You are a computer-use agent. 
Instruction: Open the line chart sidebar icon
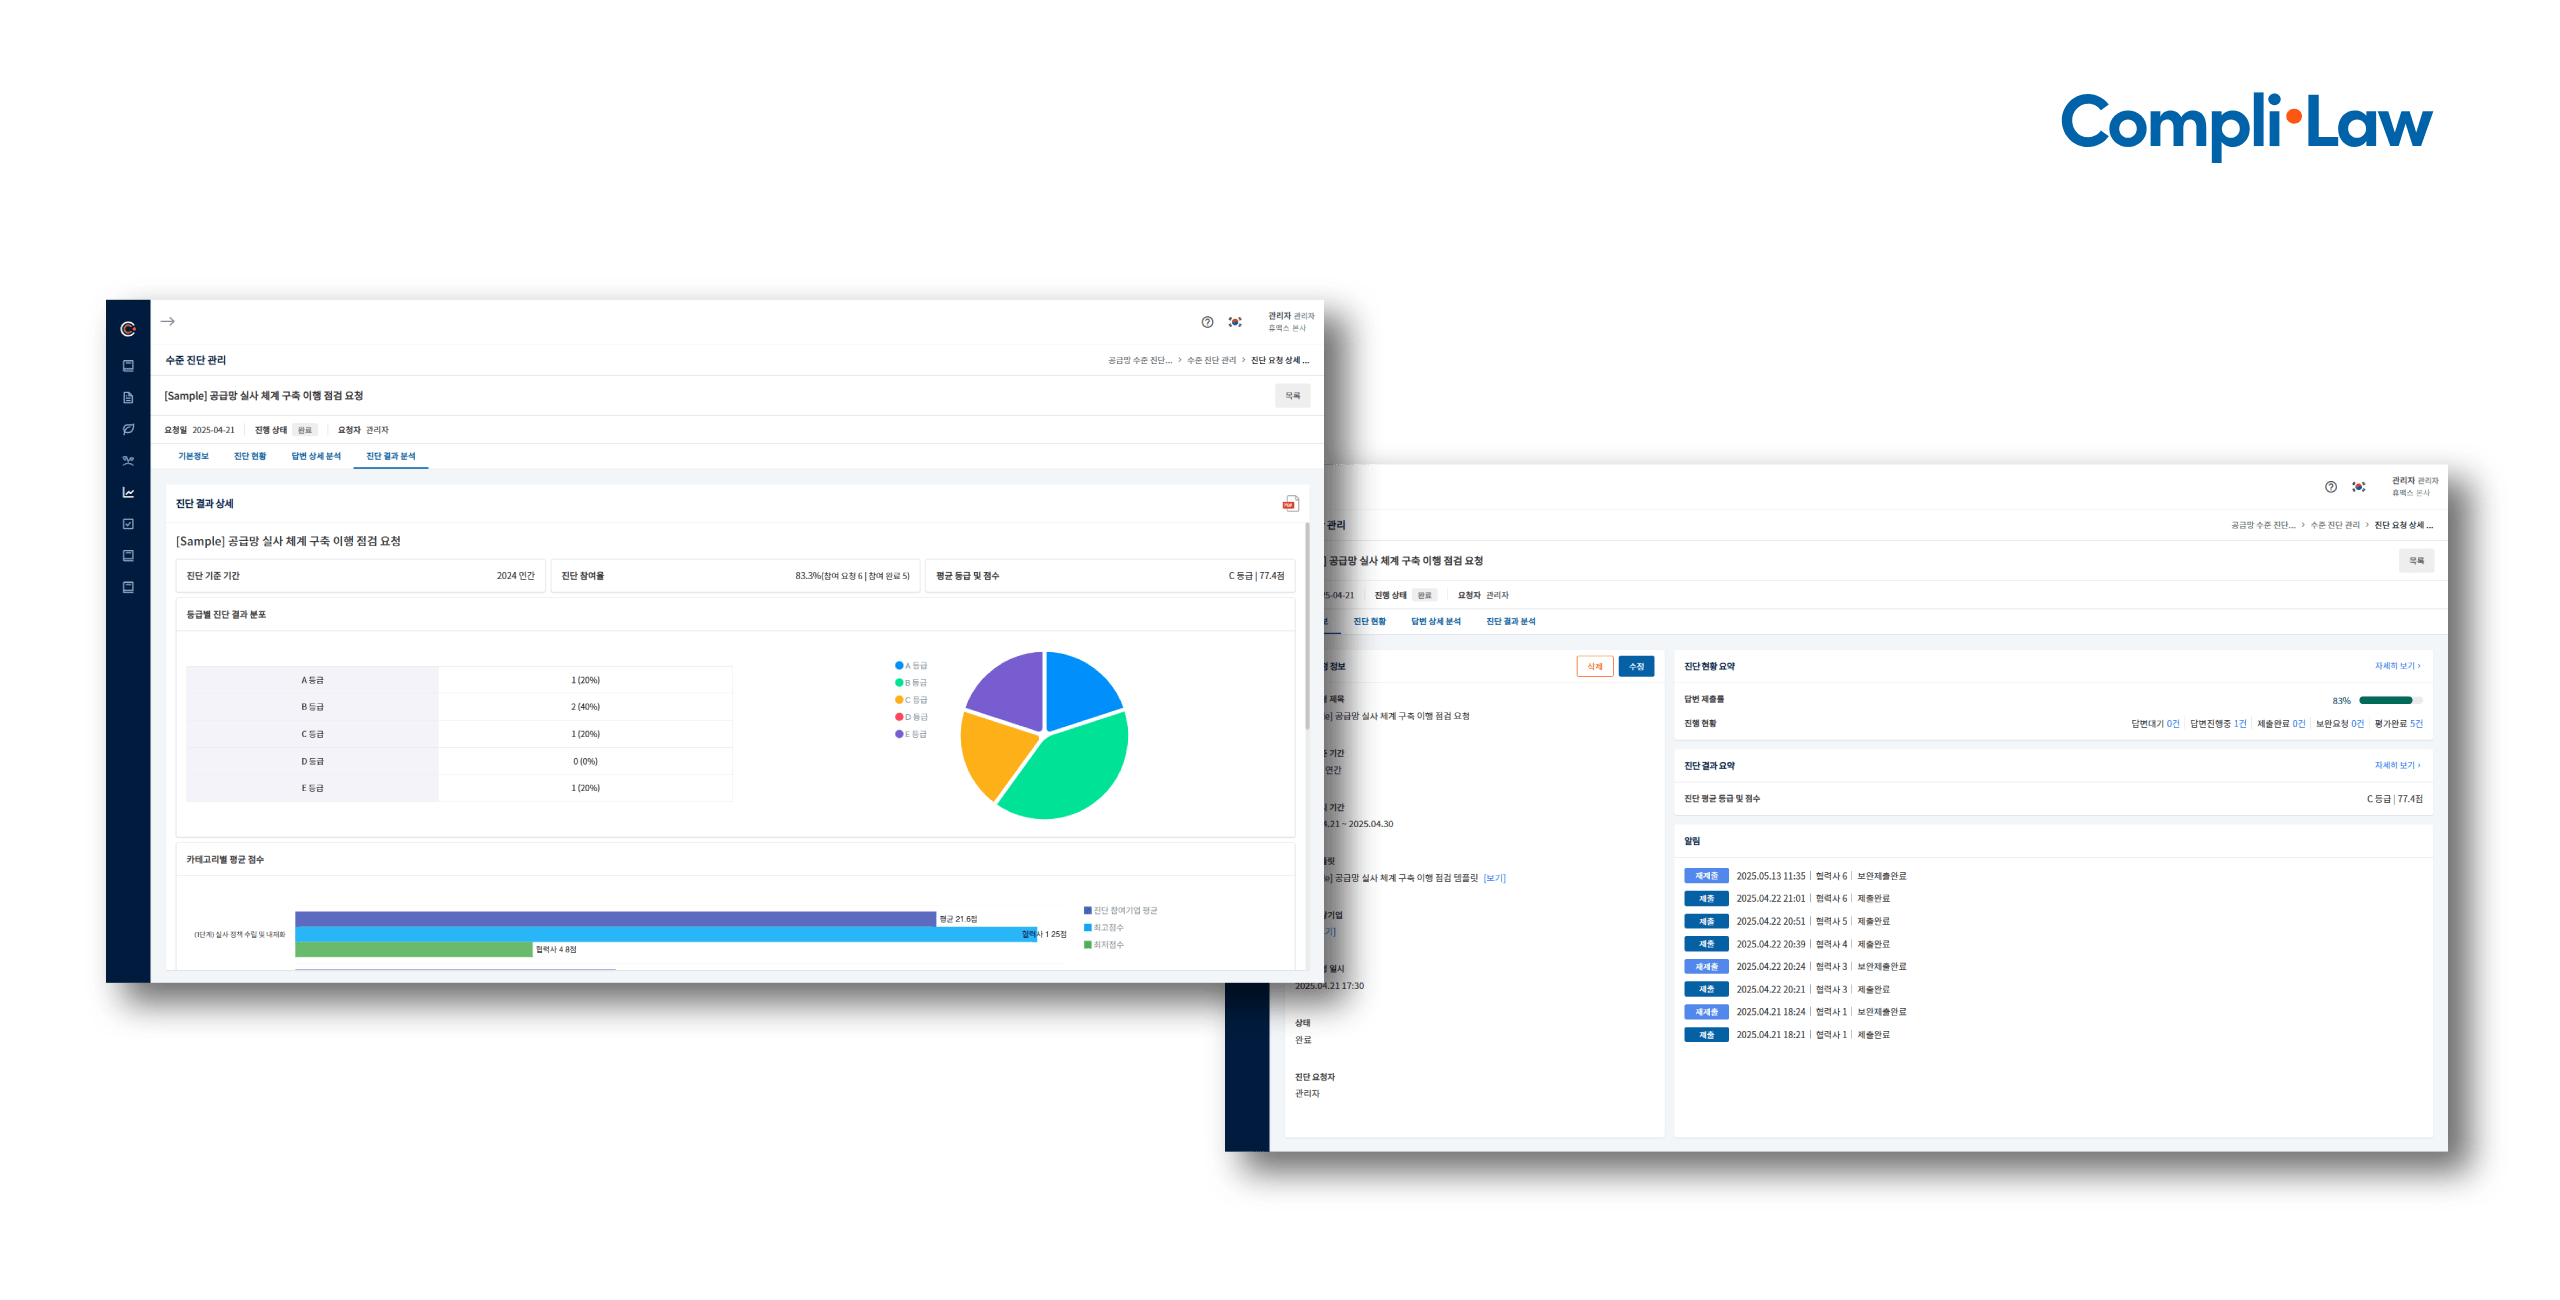click(128, 492)
